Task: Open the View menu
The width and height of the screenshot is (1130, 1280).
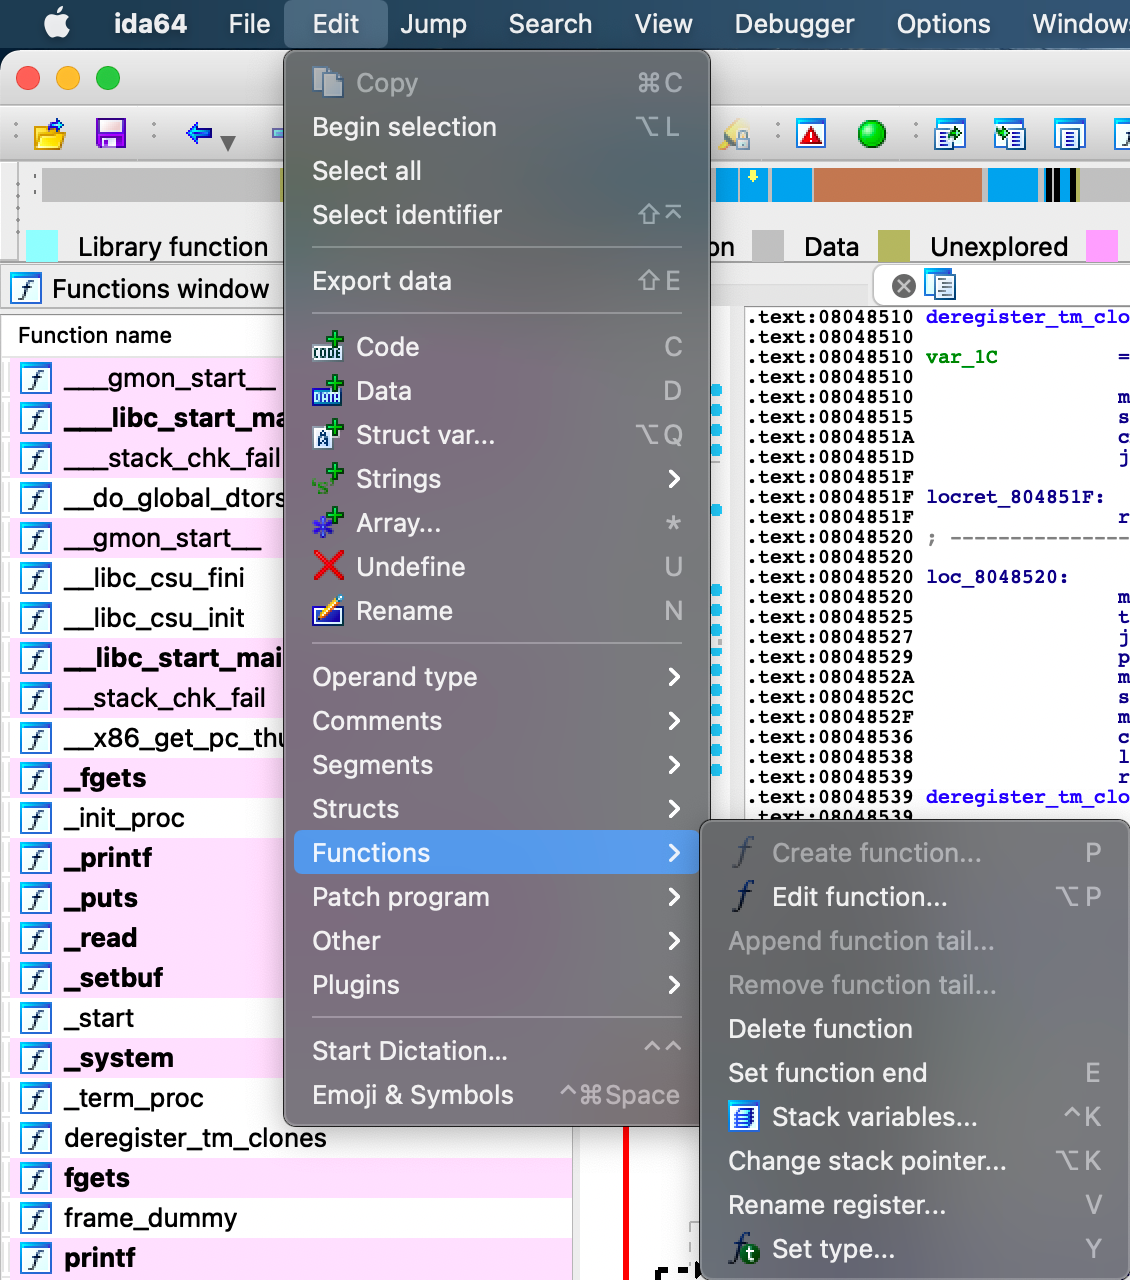Action: coord(663,24)
